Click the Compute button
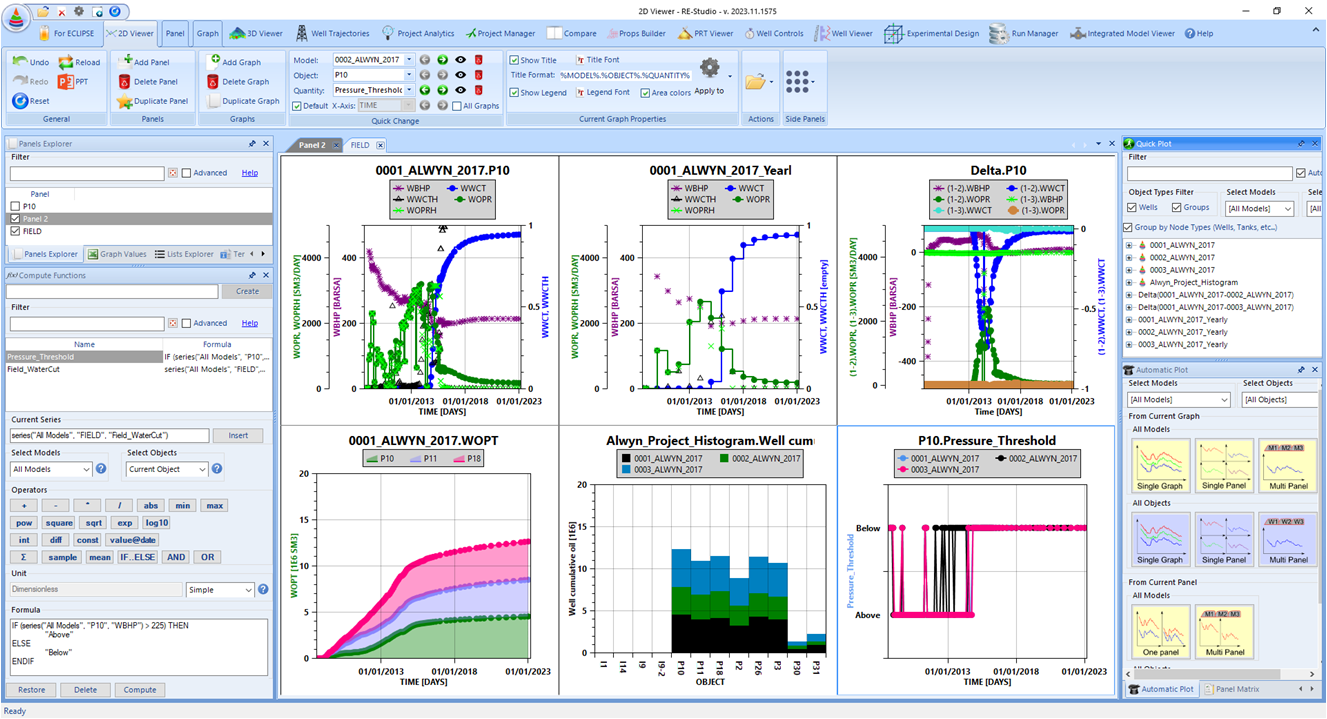Viewport: 1327px width, 719px height. click(139, 690)
